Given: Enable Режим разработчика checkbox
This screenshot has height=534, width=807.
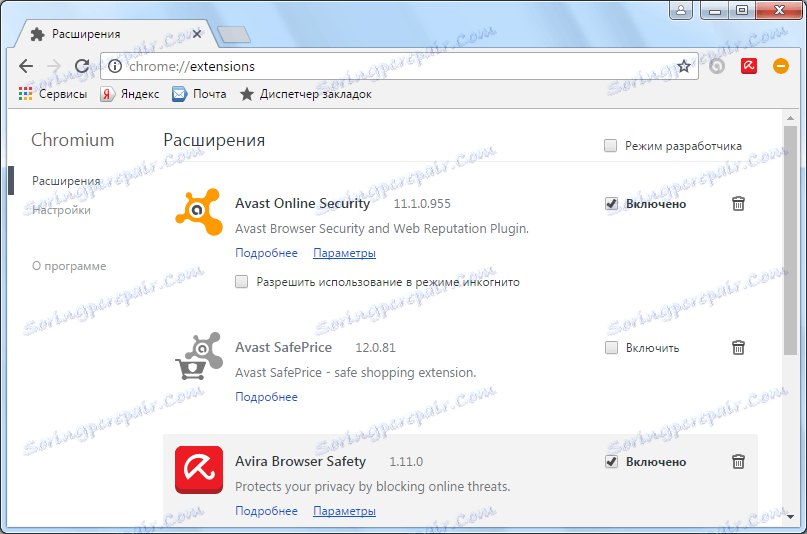Looking at the screenshot, I should [x=610, y=146].
